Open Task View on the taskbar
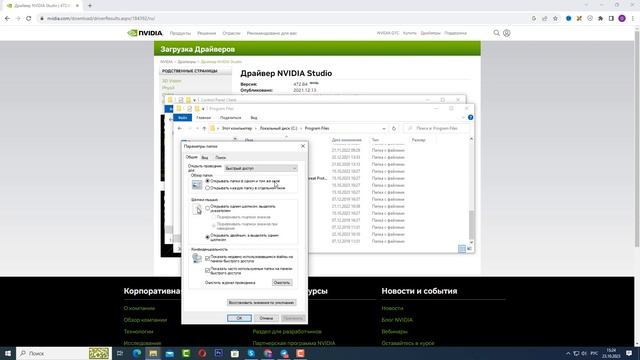The height and width of the screenshot is (360, 640). [120, 353]
